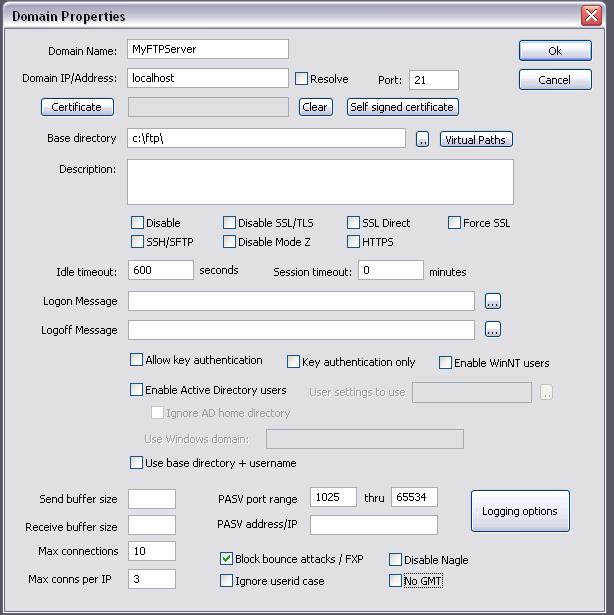The width and height of the screenshot is (614, 615).
Task: Tick Enable Active Directory users
Action: [138, 390]
